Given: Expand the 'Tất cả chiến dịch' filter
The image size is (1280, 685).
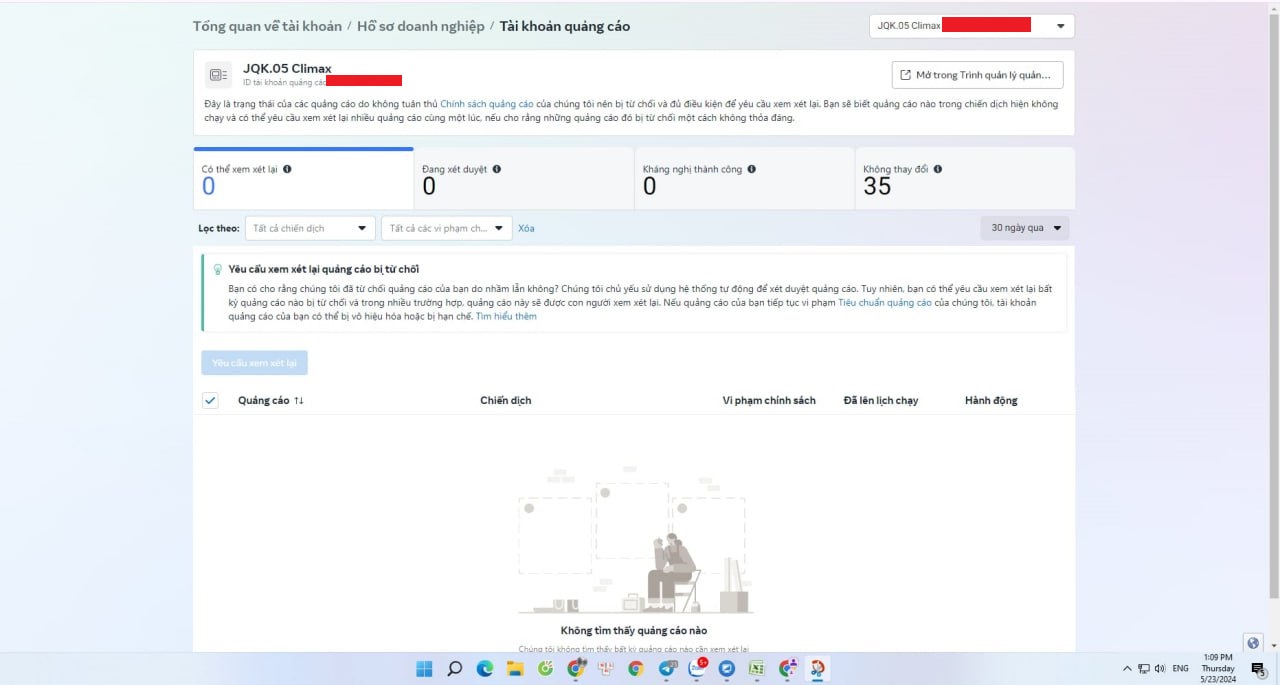Looking at the screenshot, I should tap(309, 228).
